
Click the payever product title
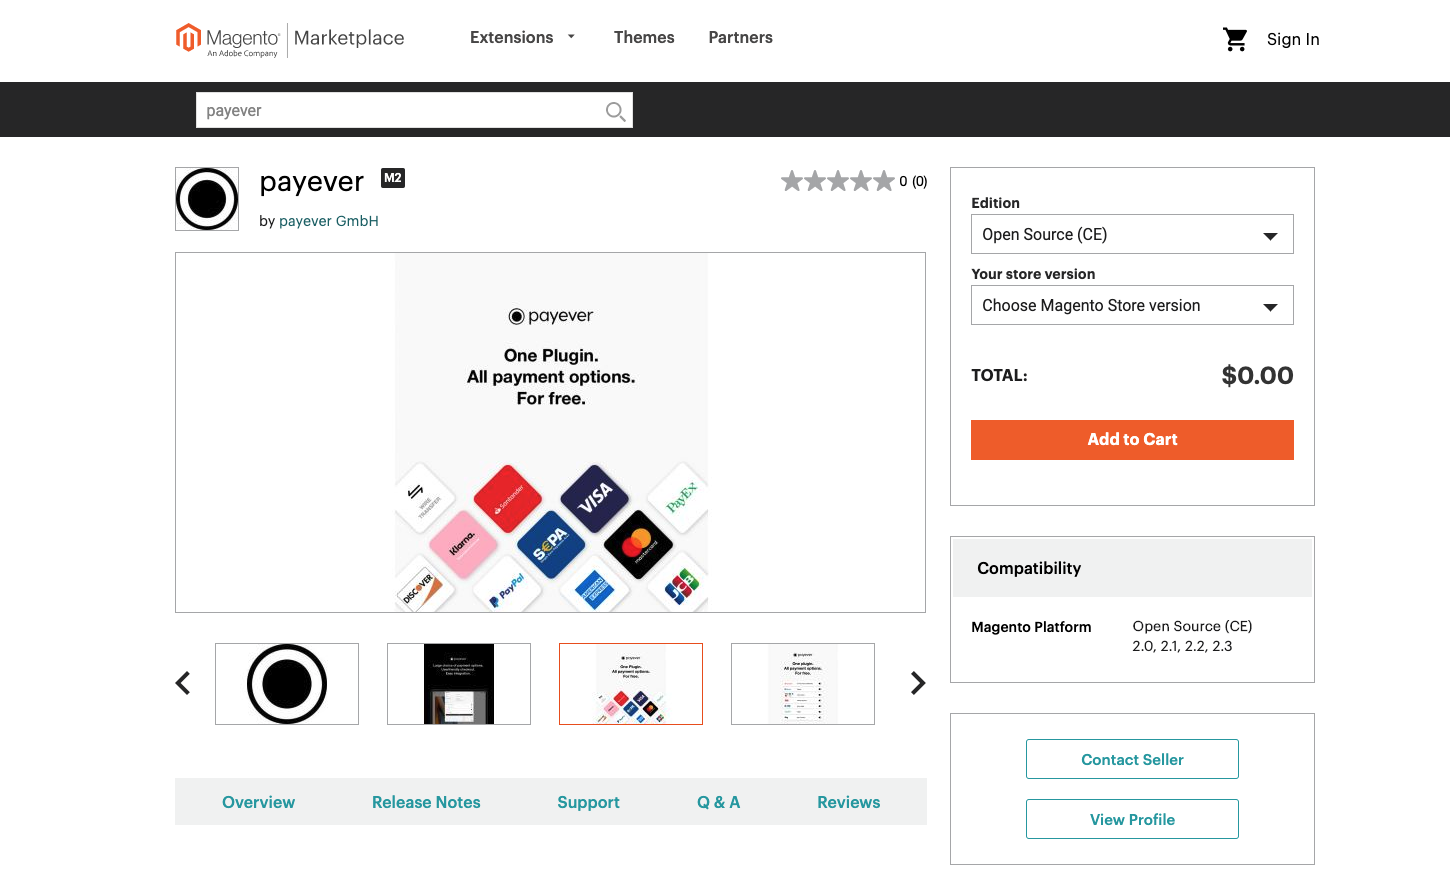click(x=312, y=182)
